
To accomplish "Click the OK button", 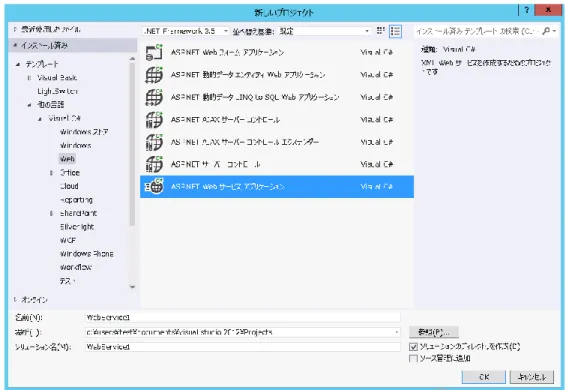I will [x=484, y=377].
